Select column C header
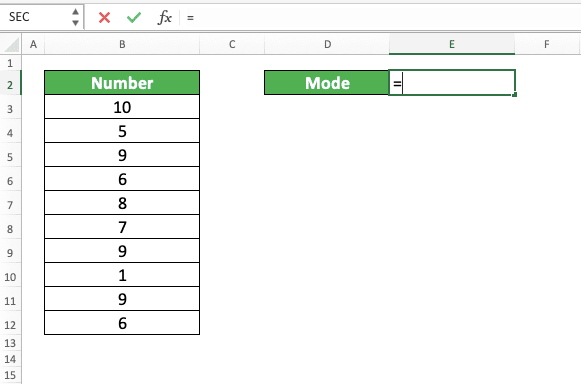581x384 pixels. (x=232, y=44)
